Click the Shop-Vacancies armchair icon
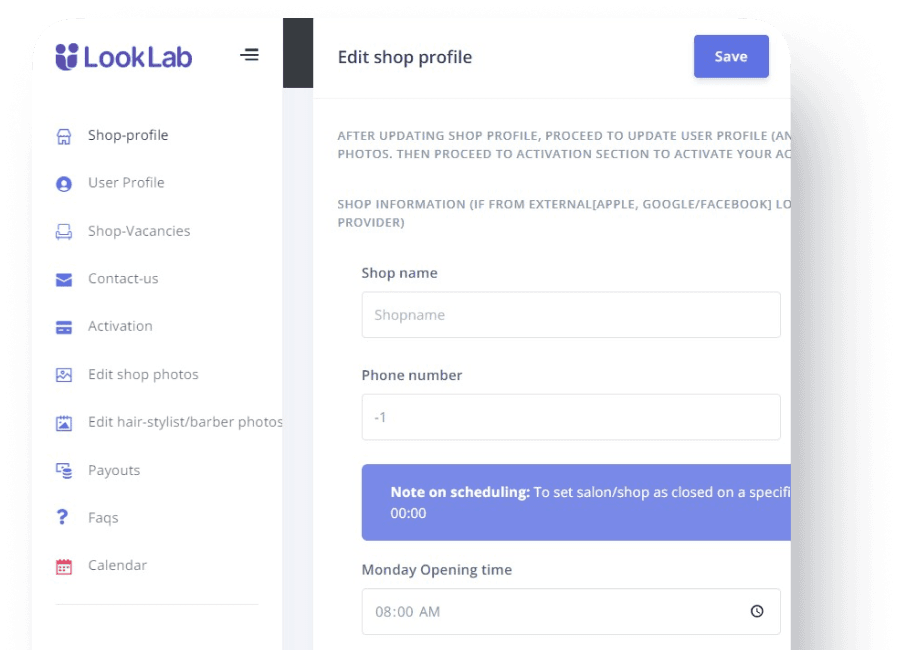 pyautogui.click(x=64, y=232)
